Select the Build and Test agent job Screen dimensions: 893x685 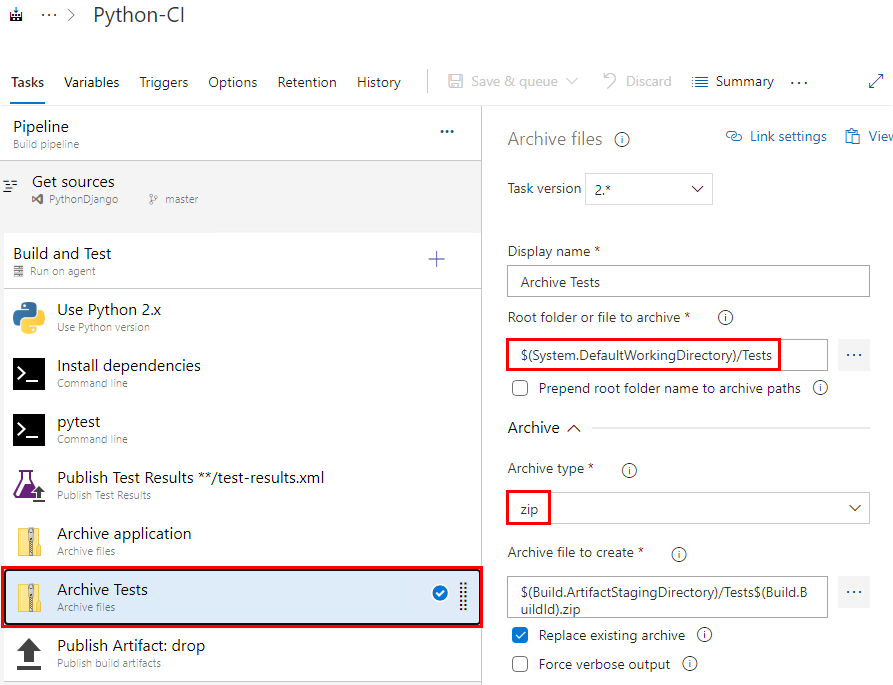242,261
